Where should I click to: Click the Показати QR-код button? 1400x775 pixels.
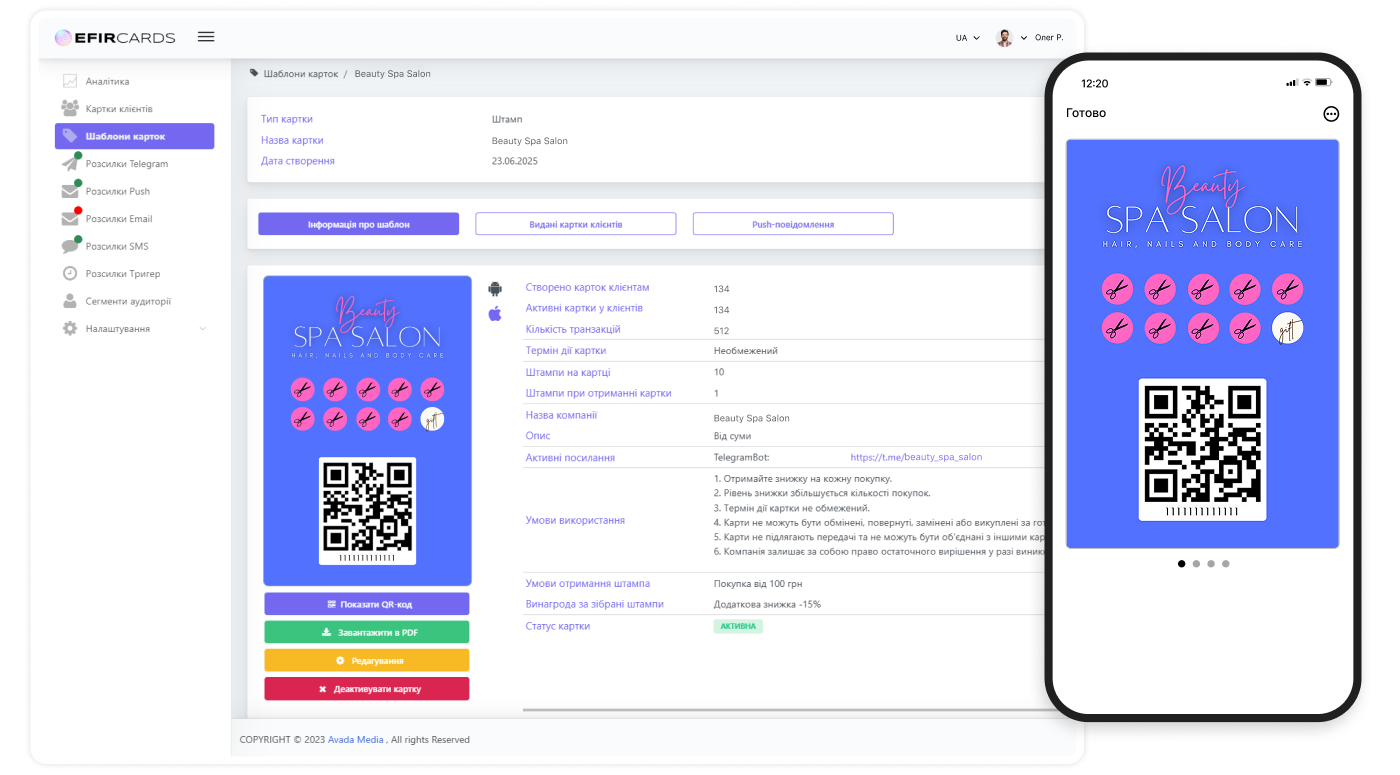(367, 604)
